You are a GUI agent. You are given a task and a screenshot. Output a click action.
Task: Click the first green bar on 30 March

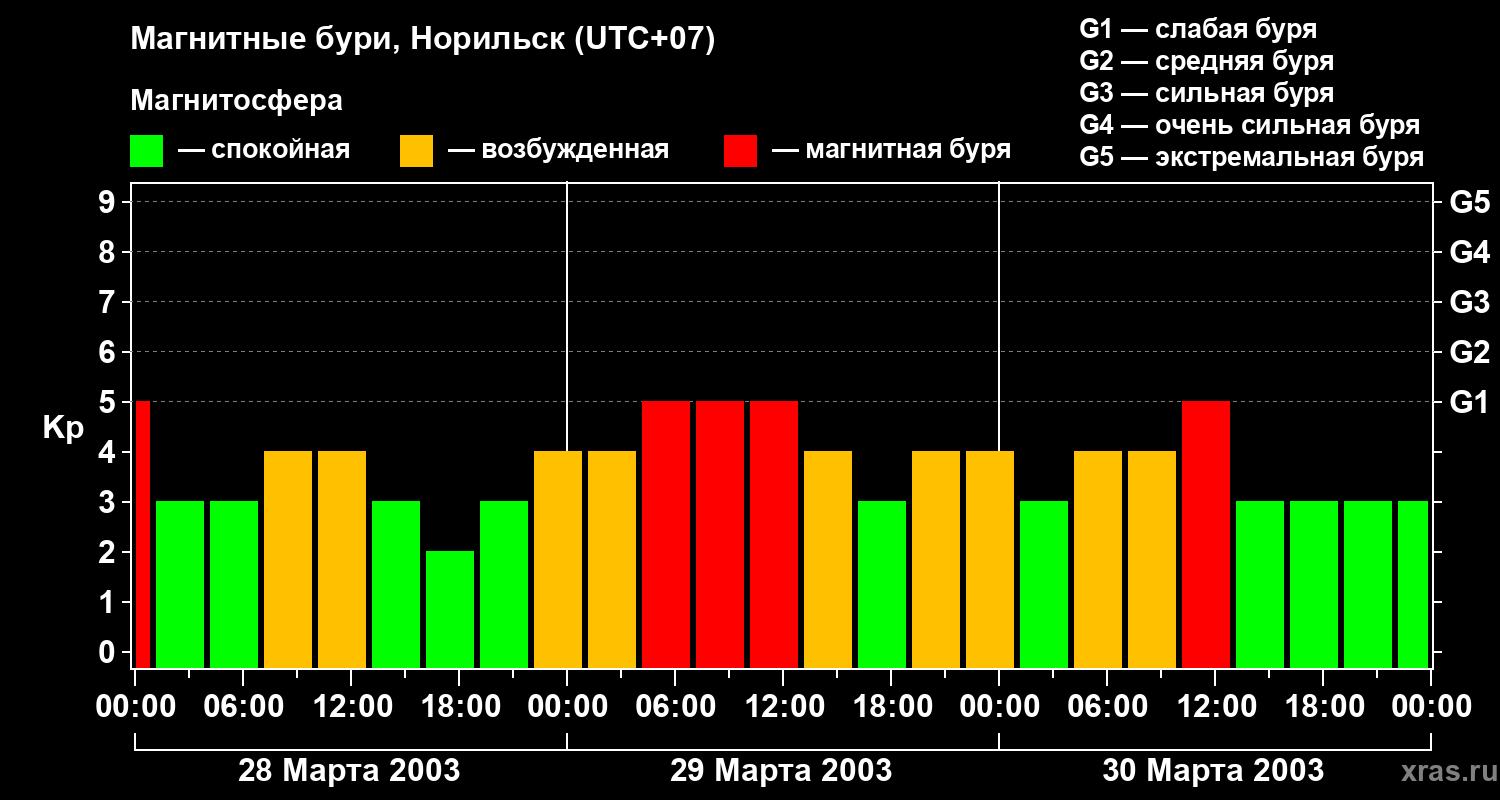point(1044,584)
